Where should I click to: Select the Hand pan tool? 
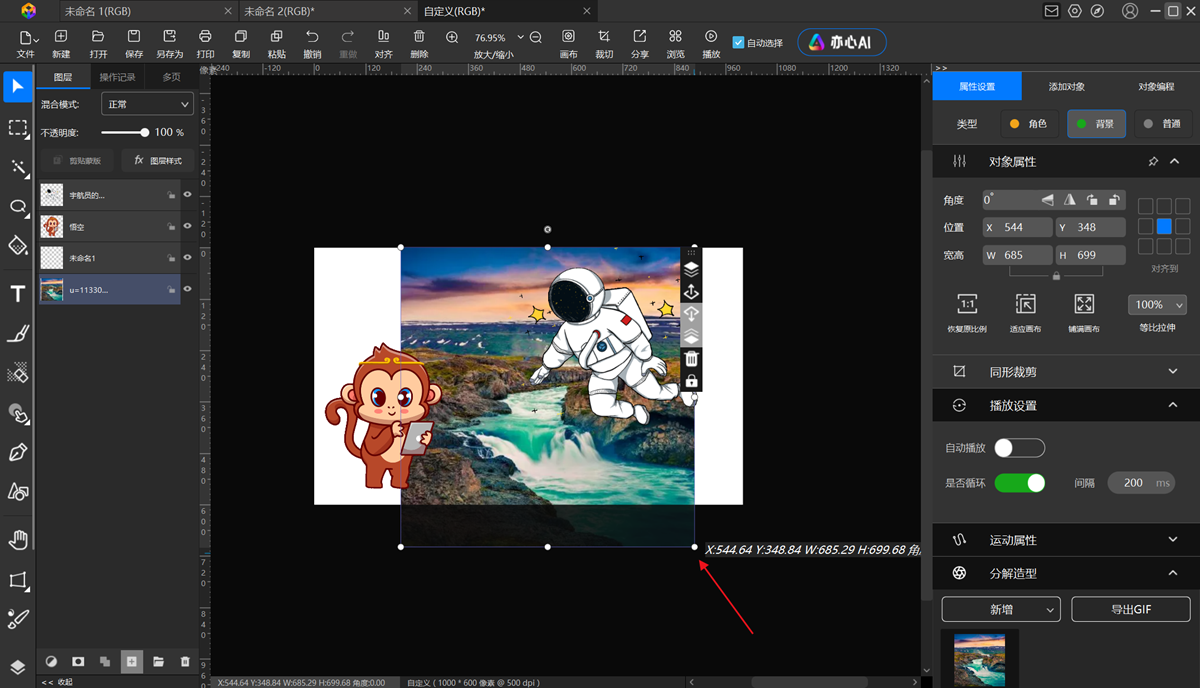(18, 540)
